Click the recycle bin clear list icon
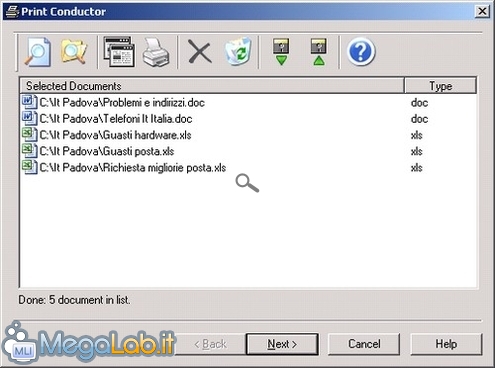 pos(238,51)
